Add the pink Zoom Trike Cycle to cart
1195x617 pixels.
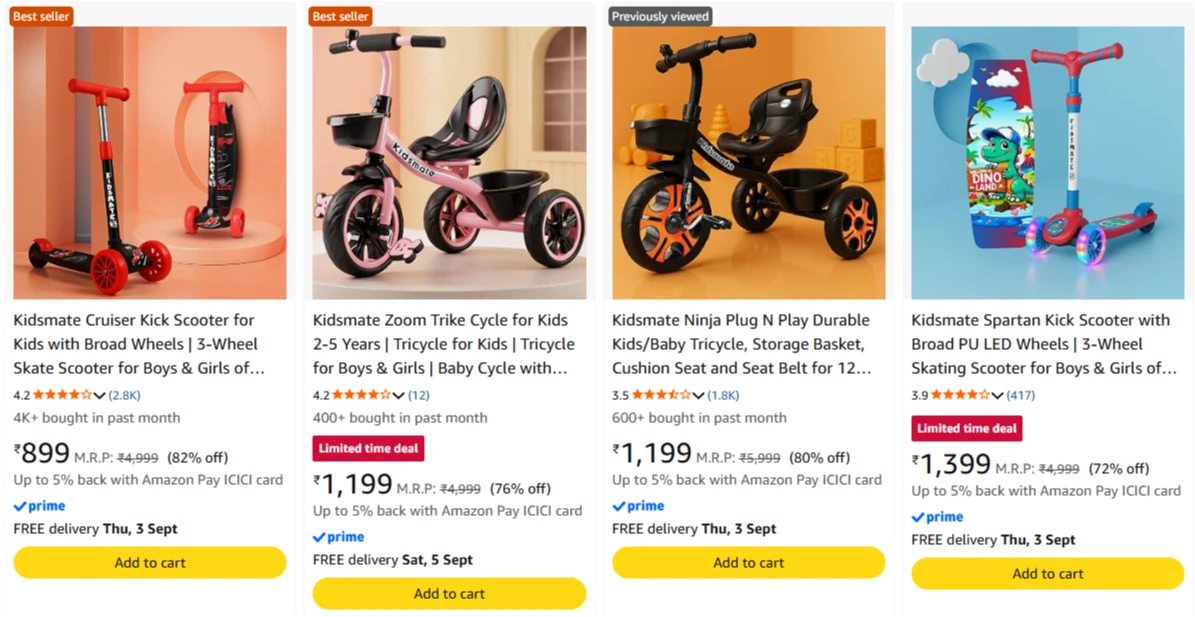point(450,593)
